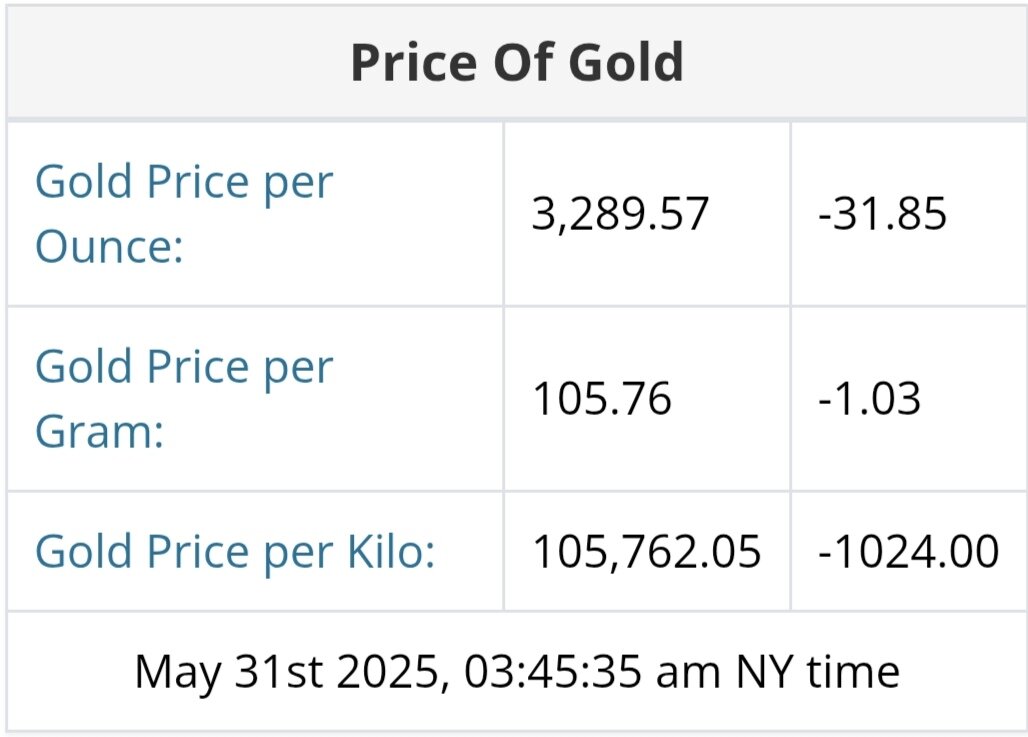Click the word Price in the title

415,63
